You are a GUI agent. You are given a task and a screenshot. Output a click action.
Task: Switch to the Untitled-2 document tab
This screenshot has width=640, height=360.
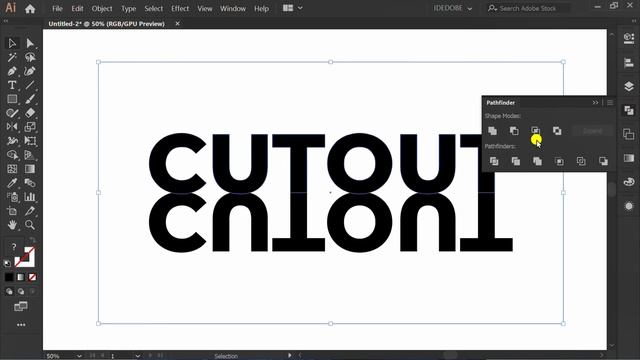click(x=107, y=24)
